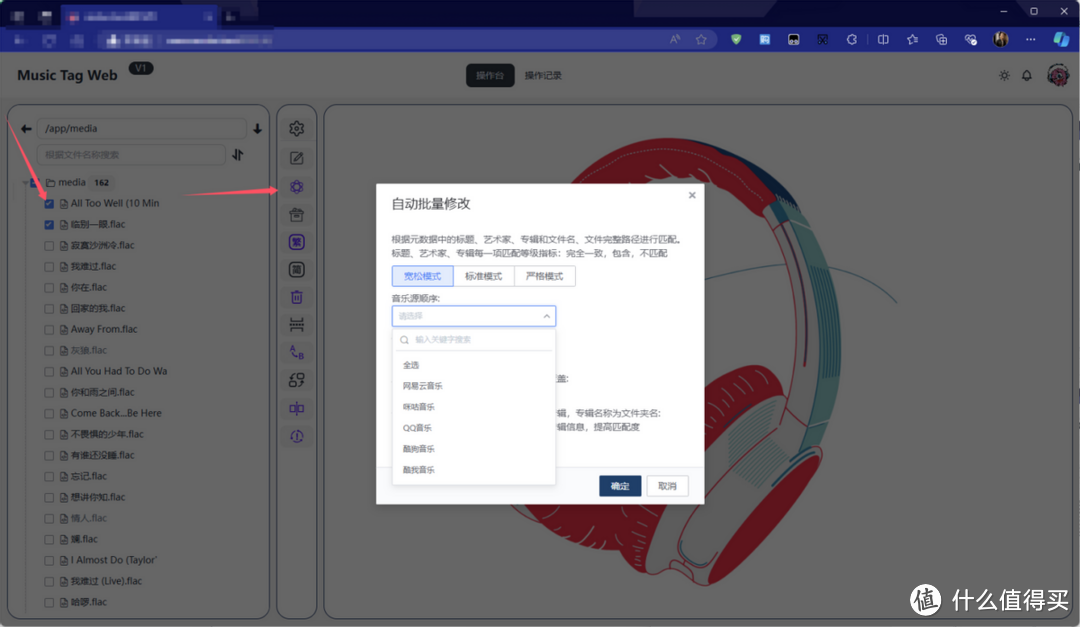The width and height of the screenshot is (1080, 627).
Task: Switch to the 严格模式 tab in the dialog
Action: point(544,275)
